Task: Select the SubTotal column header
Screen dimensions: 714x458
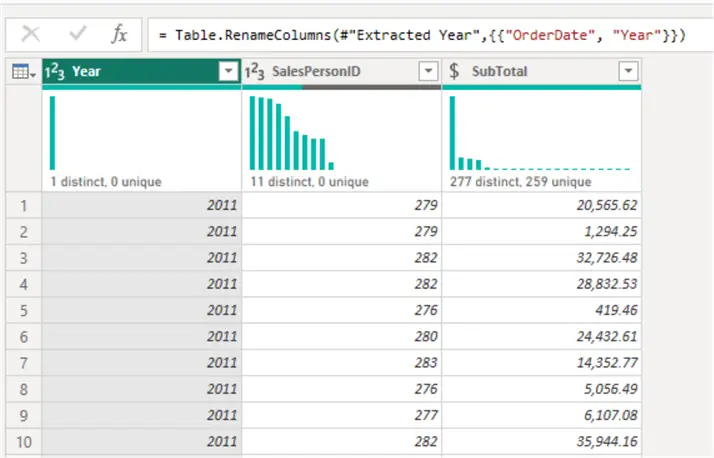Action: 541,71
